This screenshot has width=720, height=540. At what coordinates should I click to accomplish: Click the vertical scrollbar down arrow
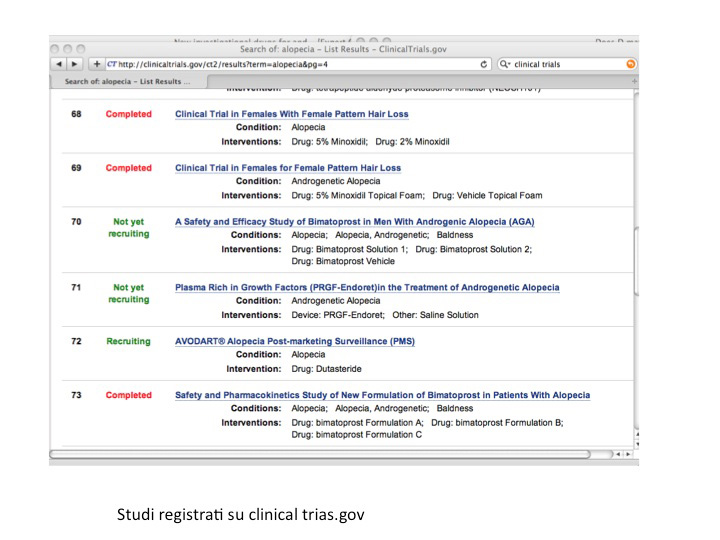pyautogui.click(x=637, y=444)
